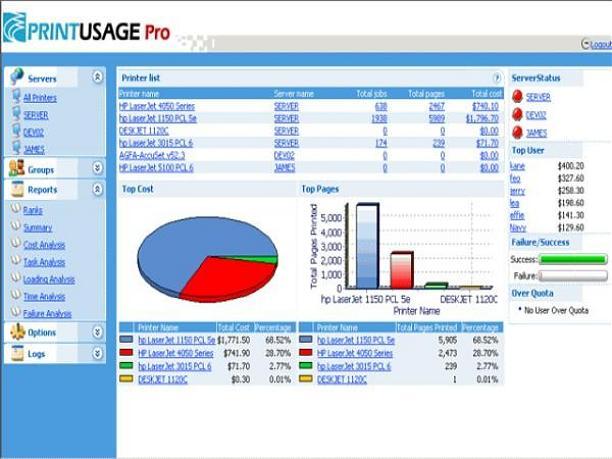Expand the Options panel
This screenshot has width=612, height=459.
tap(97, 332)
